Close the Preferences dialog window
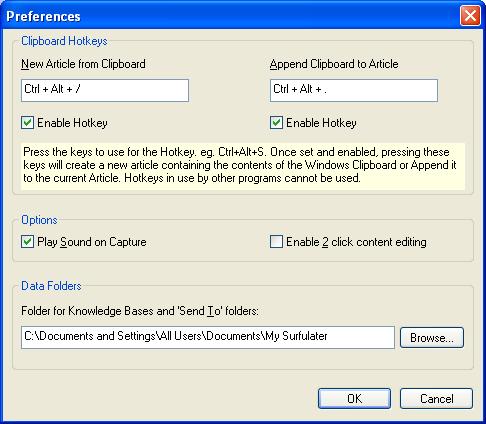This screenshot has height=424, width=486. coord(470,15)
